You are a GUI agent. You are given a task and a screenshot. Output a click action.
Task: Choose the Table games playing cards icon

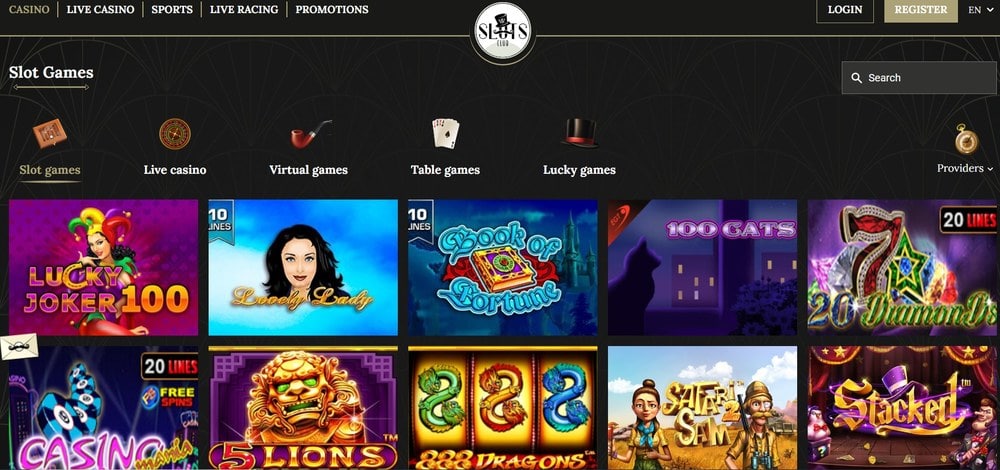(x=445, y=133)
